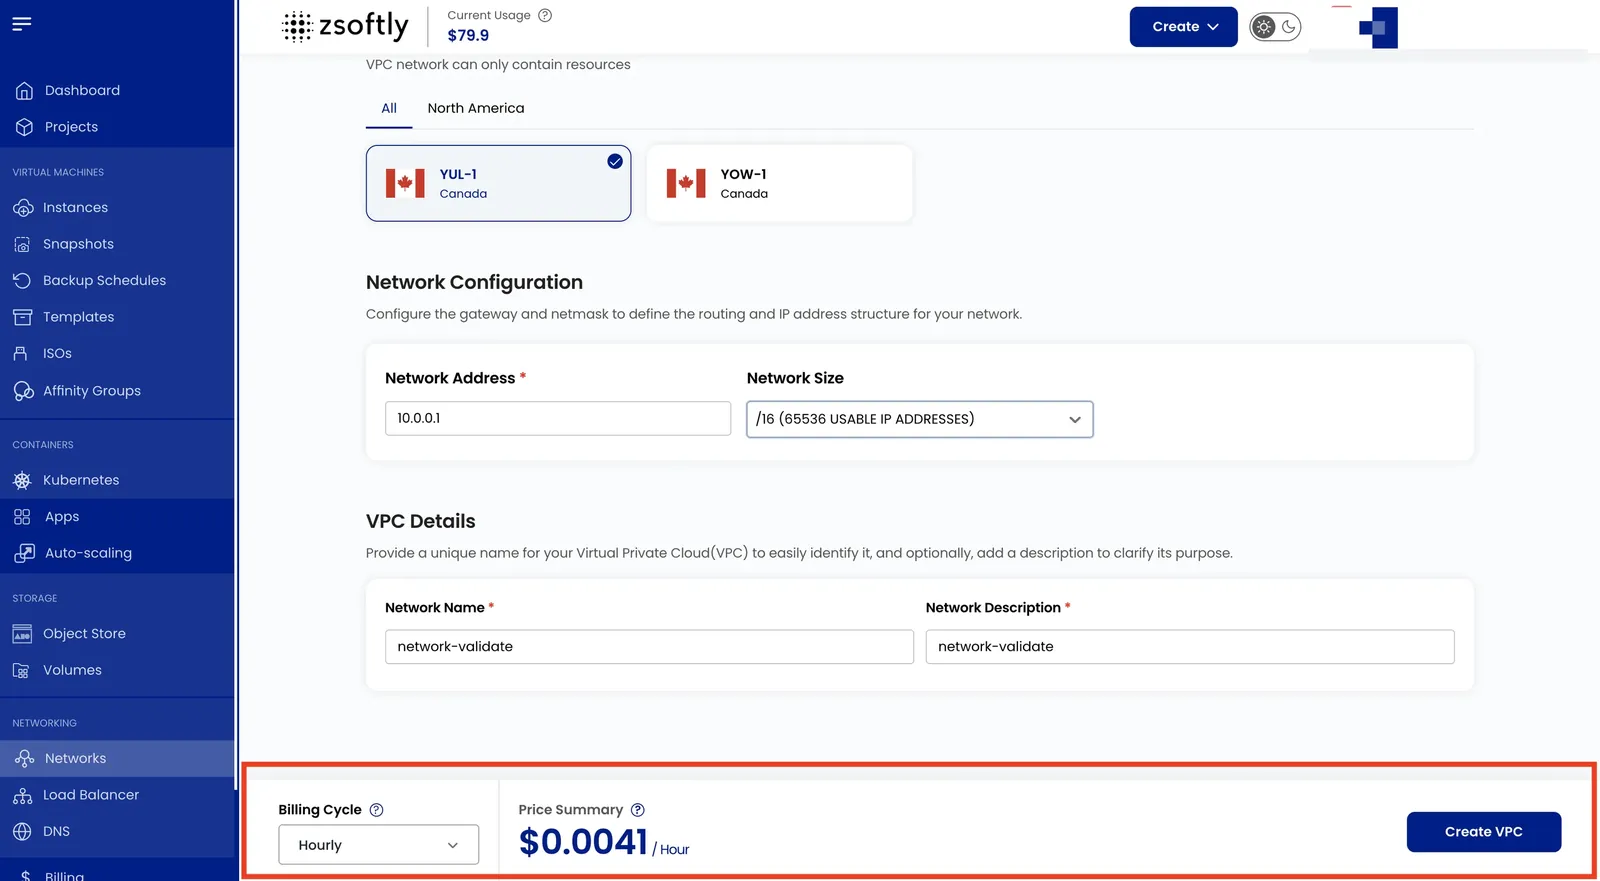Viewport: 1600px width, 881px height.
Task: Show Current Usage help tooltip
Action: click(545, 15)
